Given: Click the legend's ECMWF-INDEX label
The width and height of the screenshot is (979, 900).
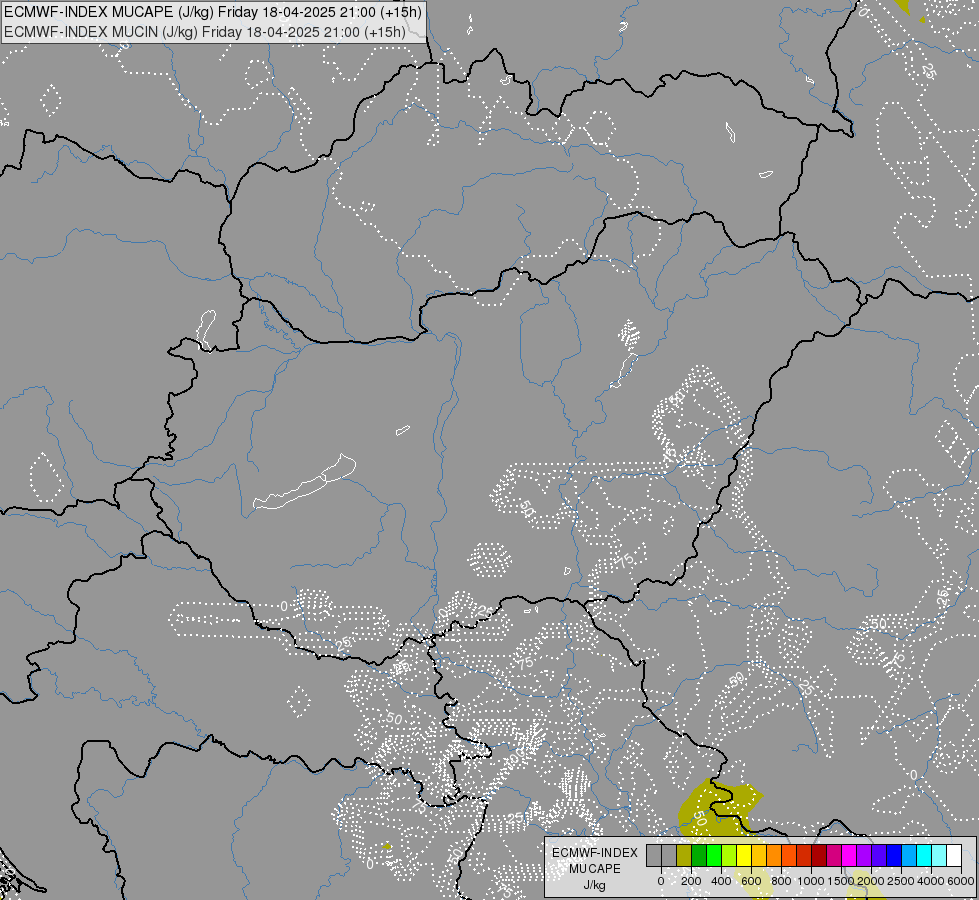Looking at the screenshot, I should [x=594, y=853].
